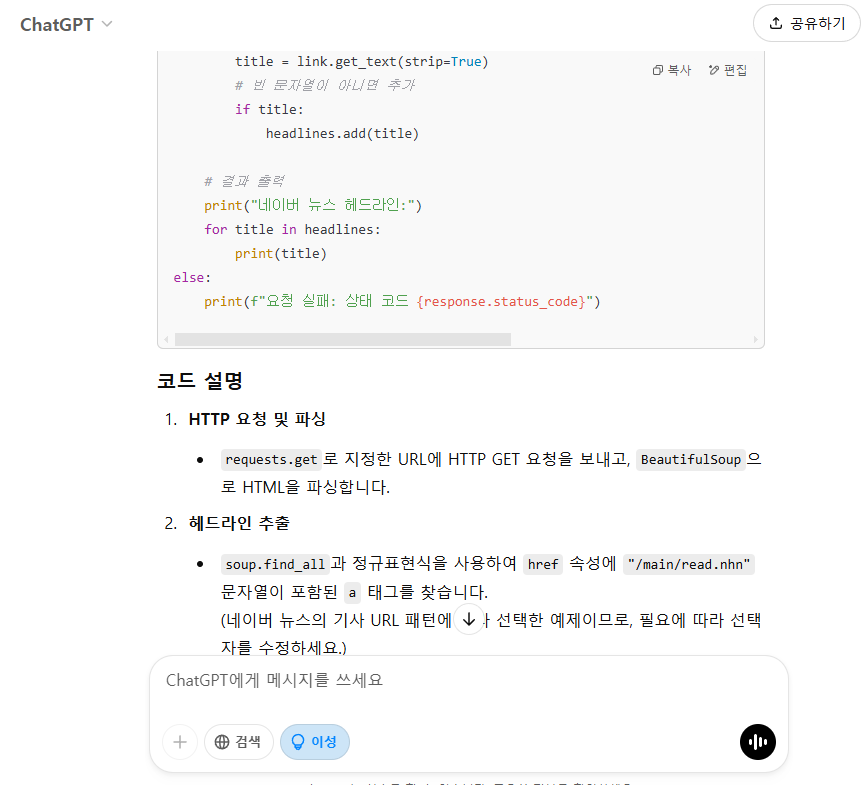Screen dimensions: 866x785
Task: Toggle the 이성 reasoning option
Action: tap(315, 742)
